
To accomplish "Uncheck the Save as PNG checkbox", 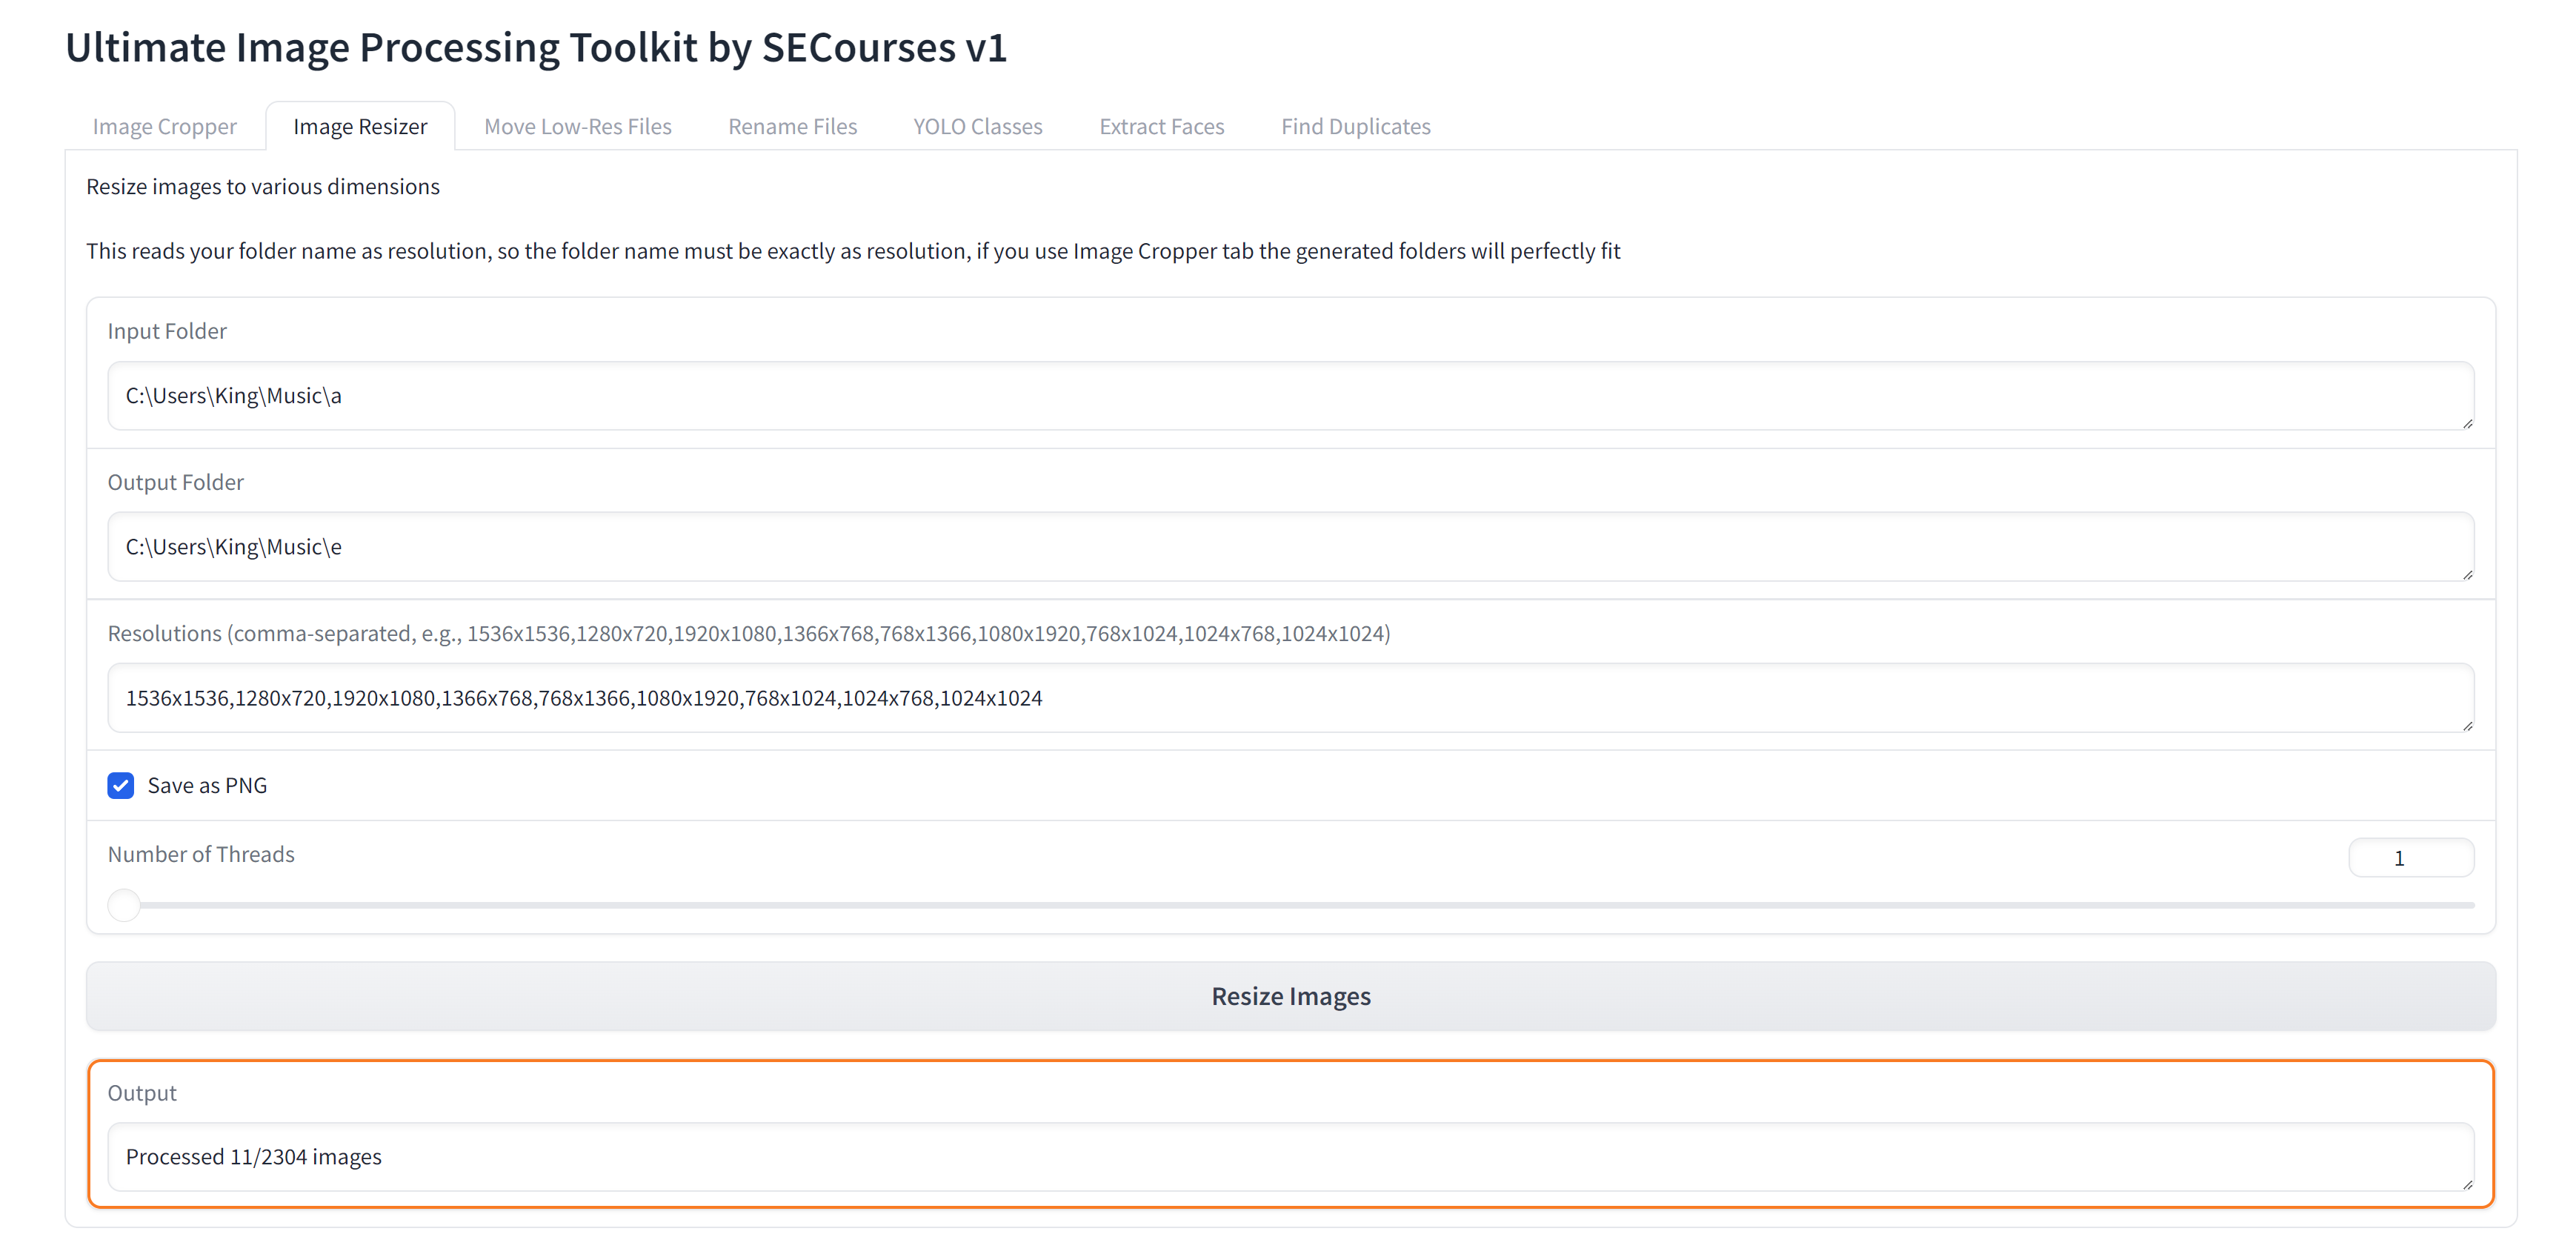I will pos(121,786).
